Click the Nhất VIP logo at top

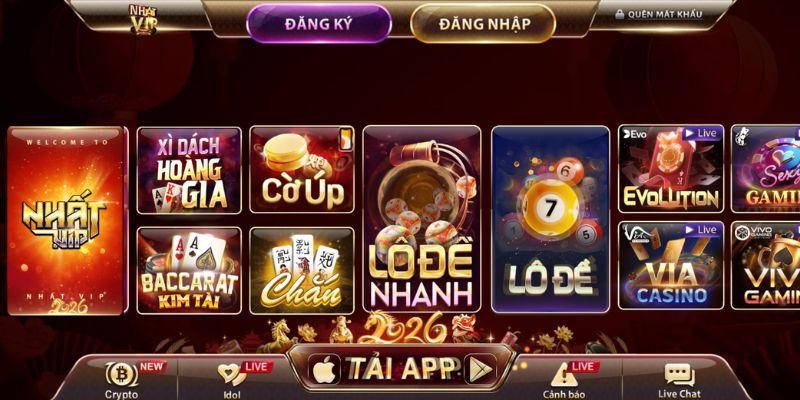(x=143, y=19)
